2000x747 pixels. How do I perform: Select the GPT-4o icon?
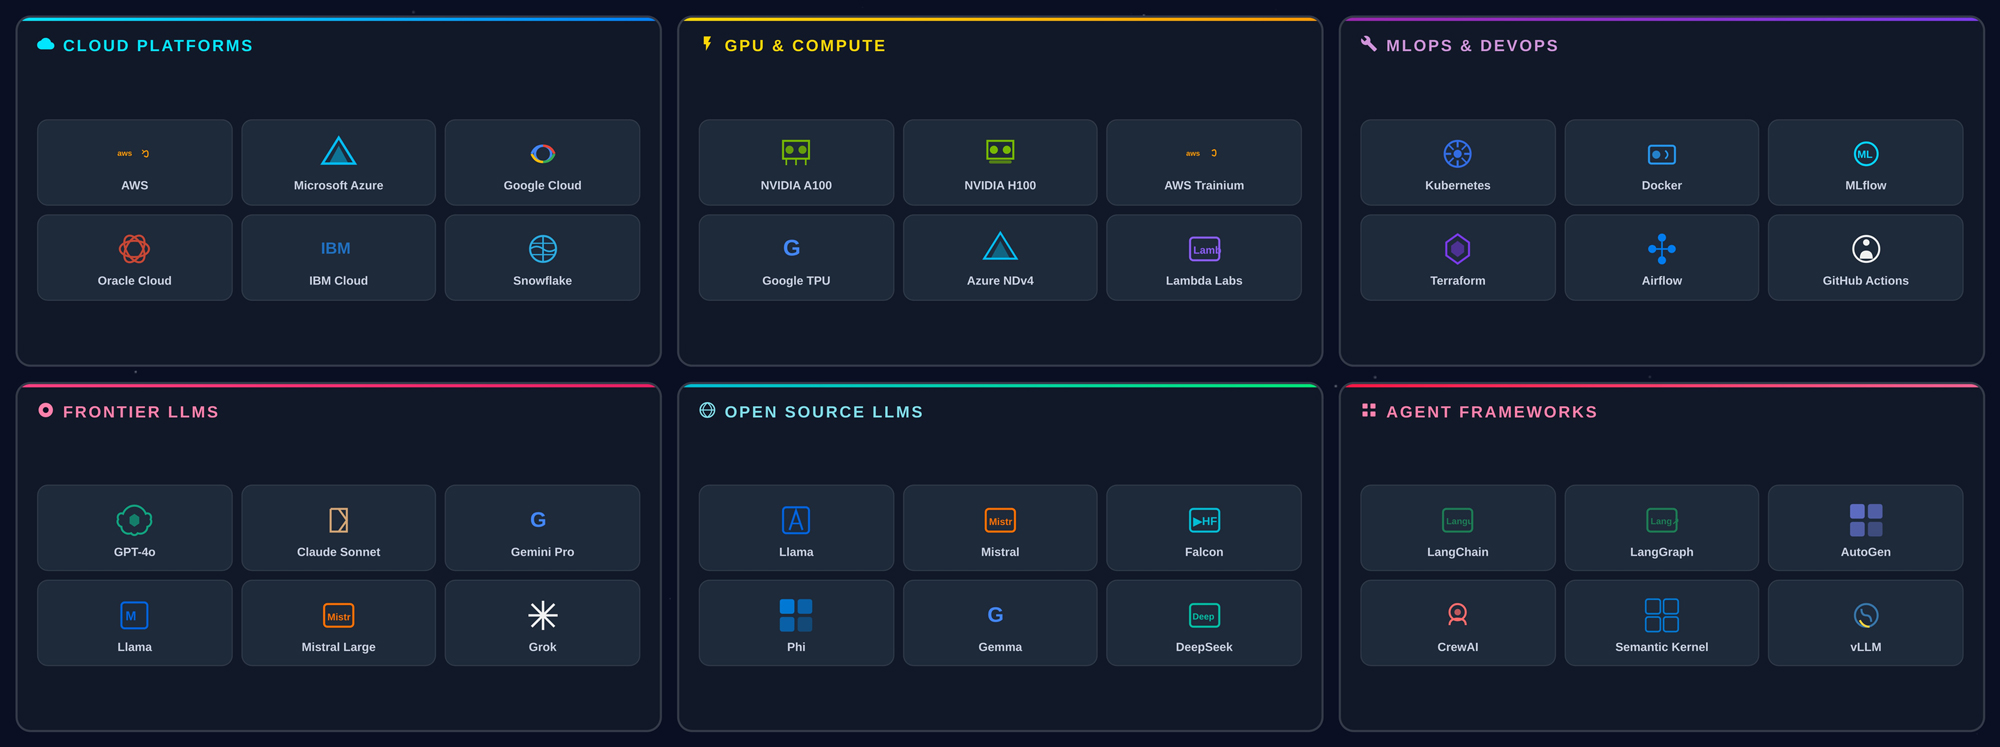[x=134, y=520]
